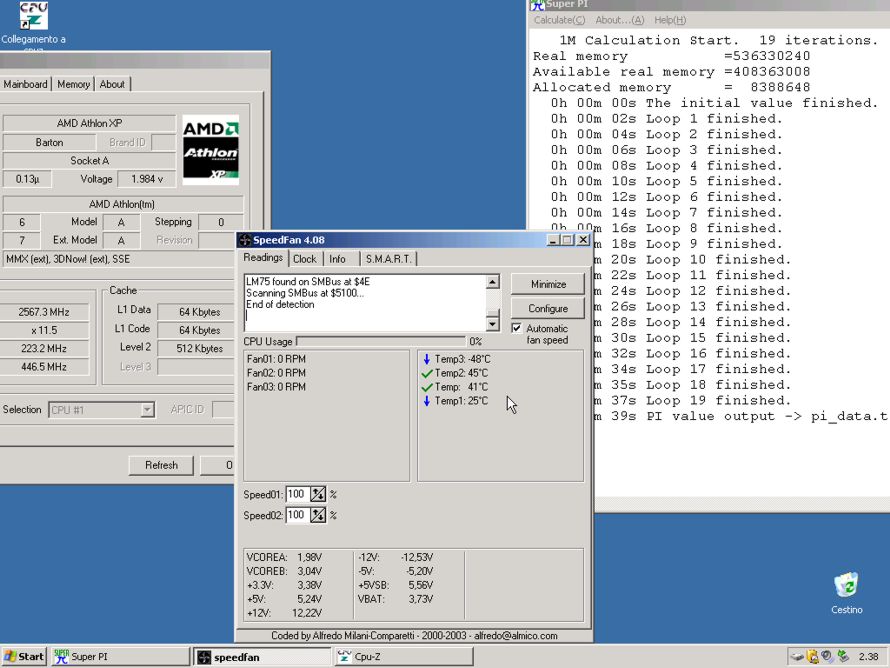The width and height of the screenshot is (890, 668).
Task: Click the first system tray icon
Action: [797, 657]
